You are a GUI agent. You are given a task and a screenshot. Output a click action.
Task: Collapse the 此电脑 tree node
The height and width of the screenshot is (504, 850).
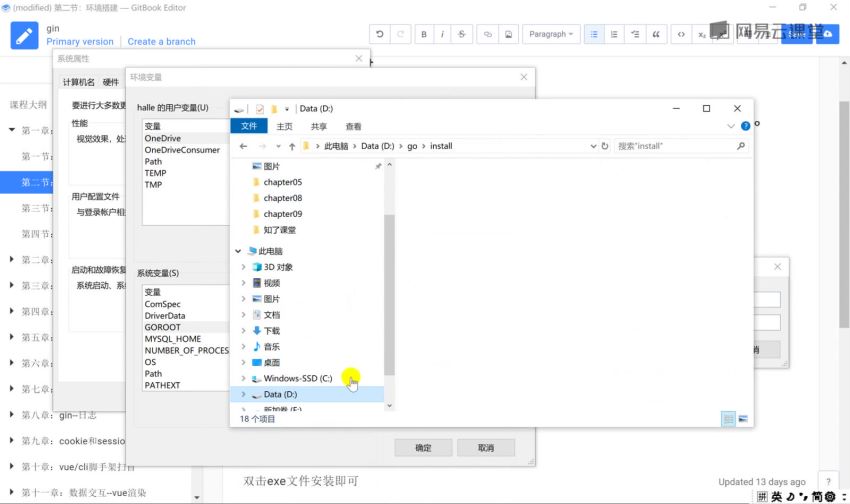[237, 251]
